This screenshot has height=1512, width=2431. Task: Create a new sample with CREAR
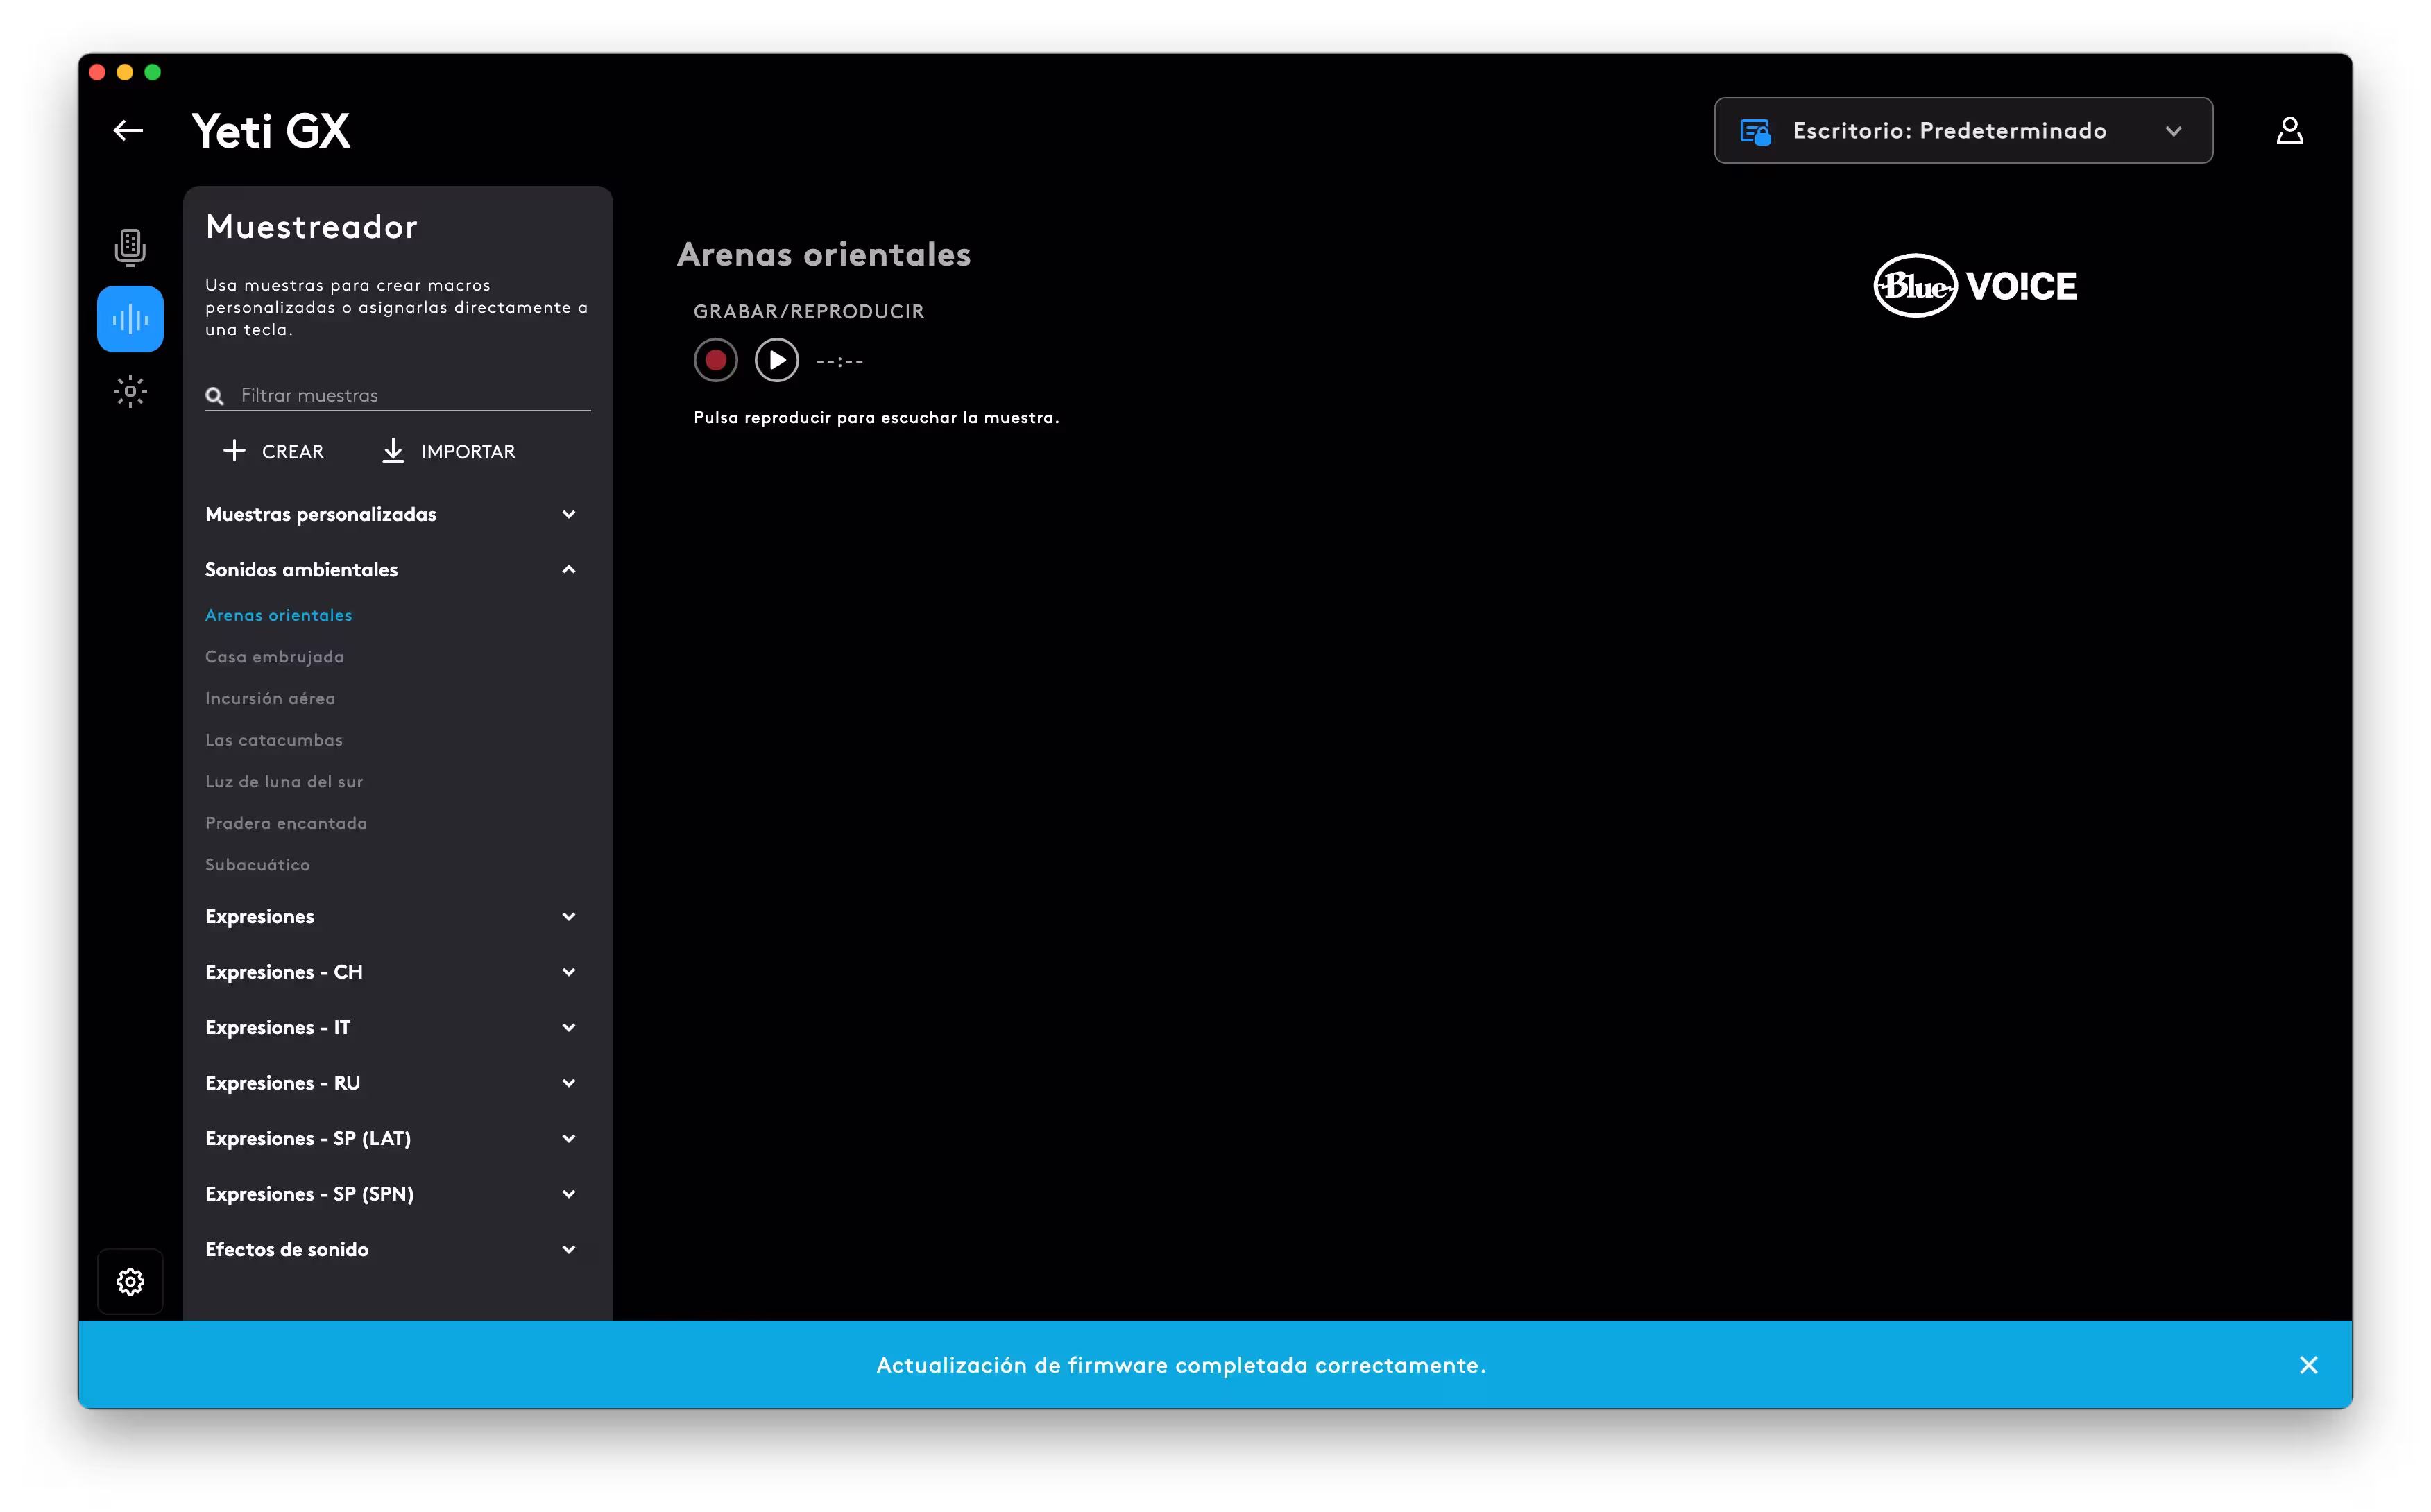pos(273,451)
